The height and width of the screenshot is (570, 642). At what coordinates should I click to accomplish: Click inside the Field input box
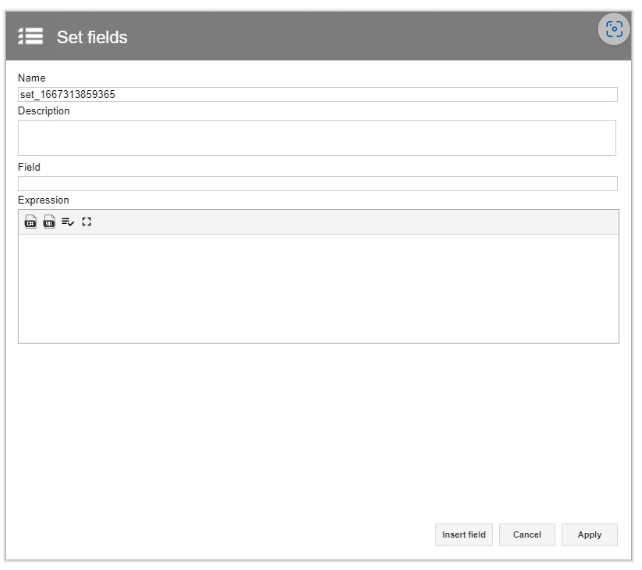tap(318, 183)
